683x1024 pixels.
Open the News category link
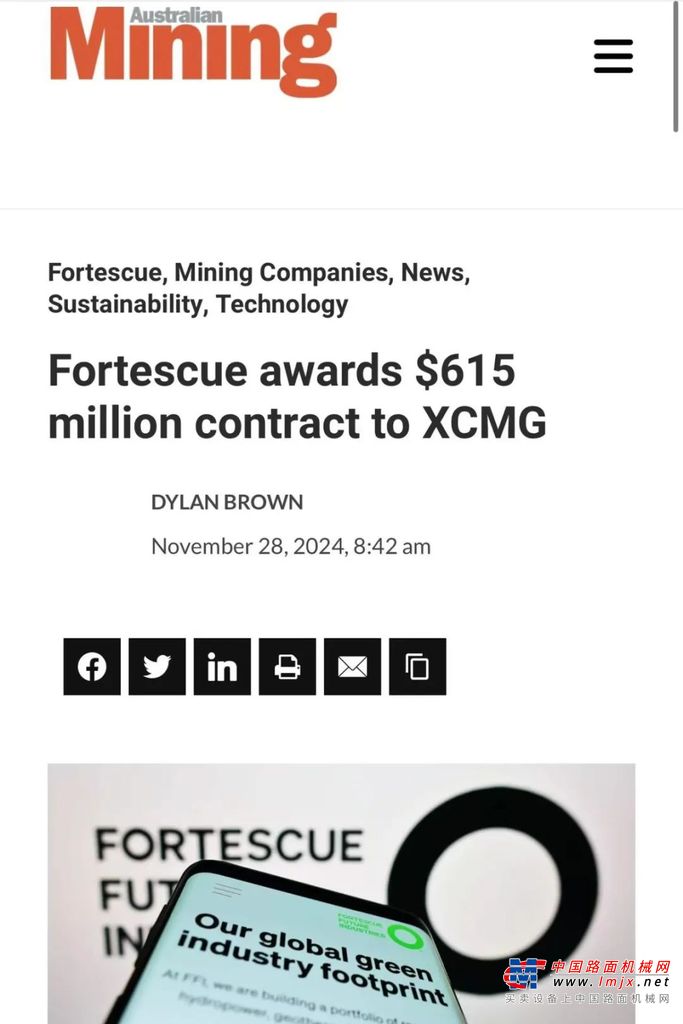coord(432,272)
